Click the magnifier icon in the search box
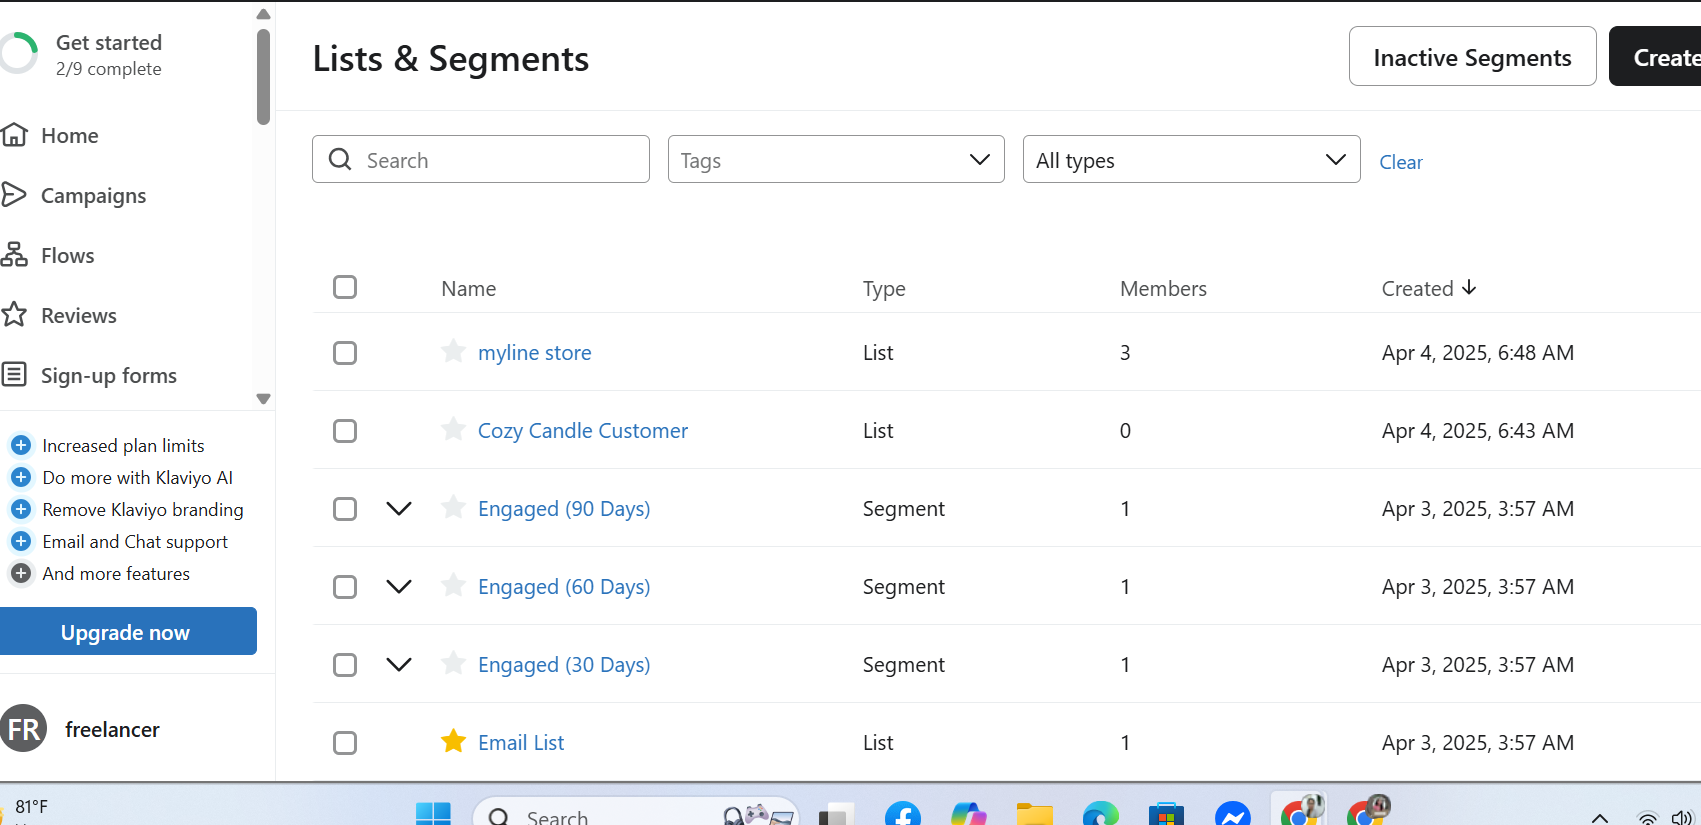The image size is (1701, 825). [340, 160]
